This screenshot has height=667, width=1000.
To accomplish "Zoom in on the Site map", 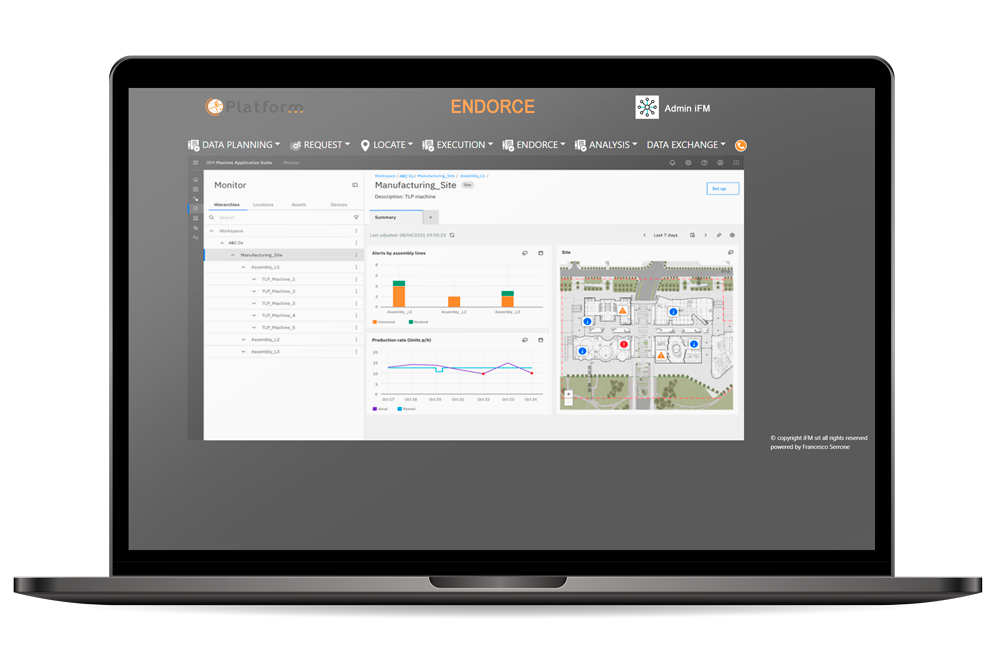I will (568, 393).
